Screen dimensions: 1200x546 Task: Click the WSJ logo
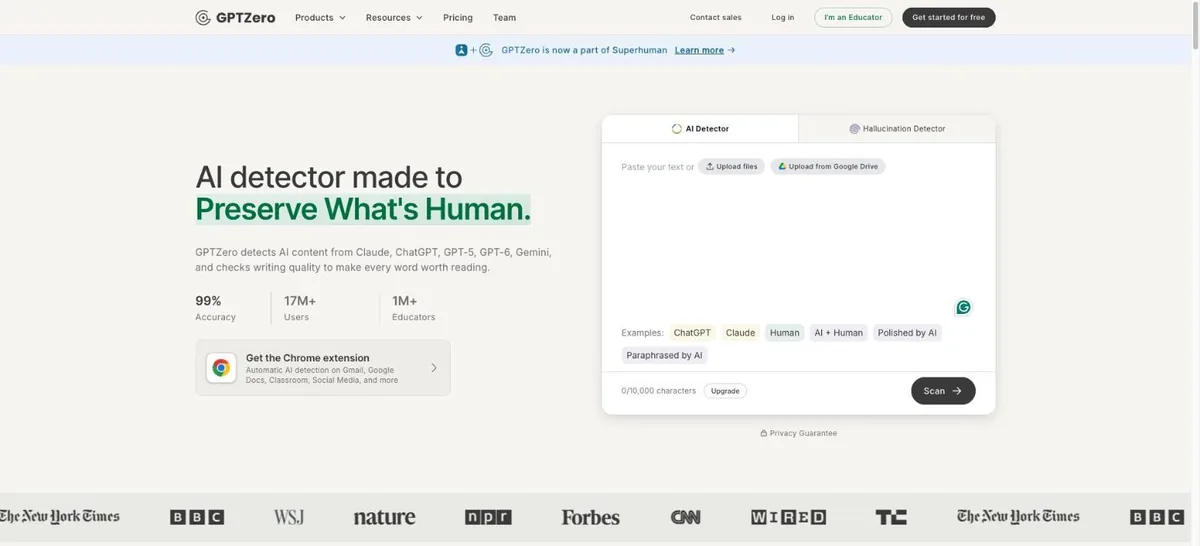289,517
